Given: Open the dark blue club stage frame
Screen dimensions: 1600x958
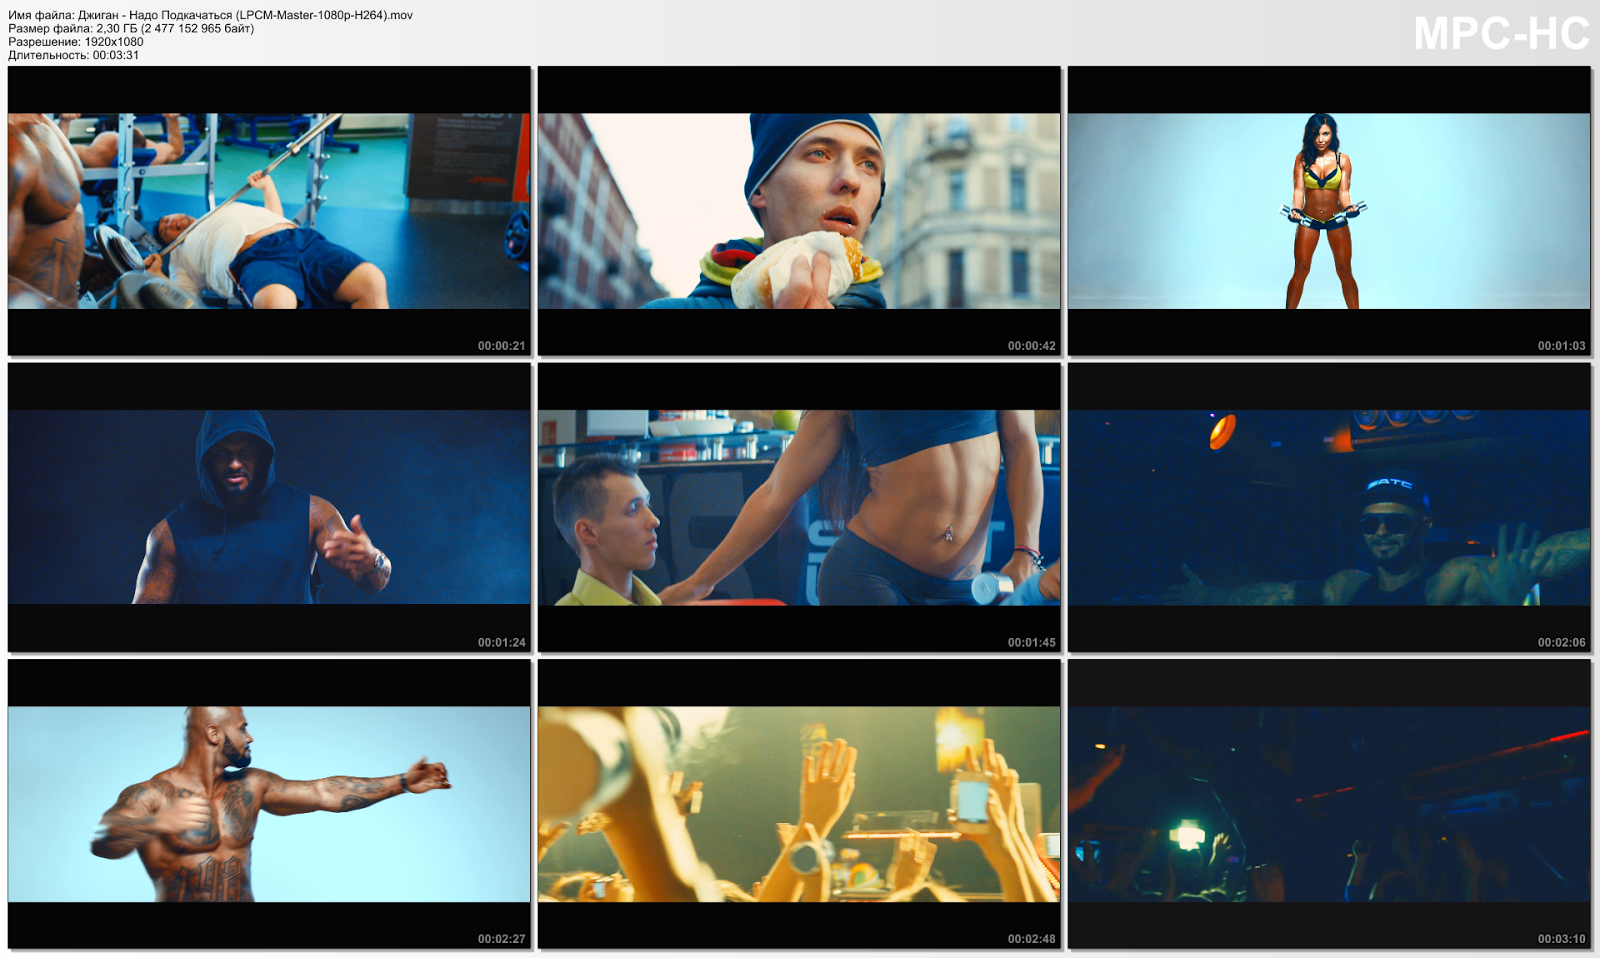Looking at the screenshot, I should pos(1329,804).
